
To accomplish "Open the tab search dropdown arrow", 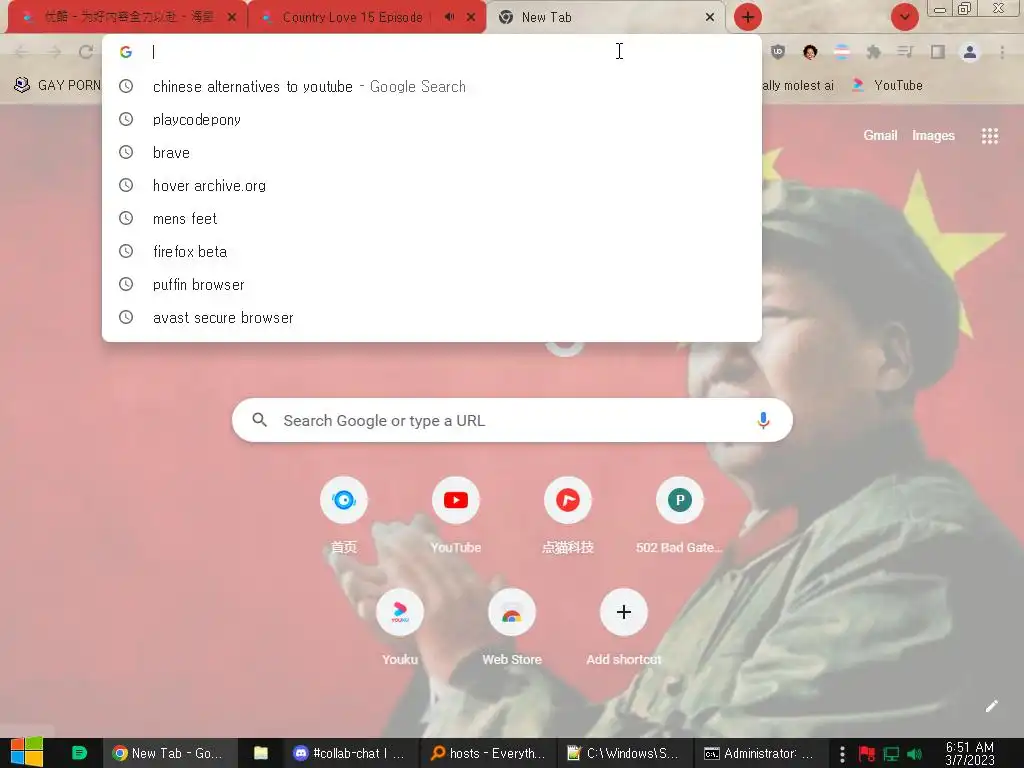I will pyautogui.click(x=904, y=17).
